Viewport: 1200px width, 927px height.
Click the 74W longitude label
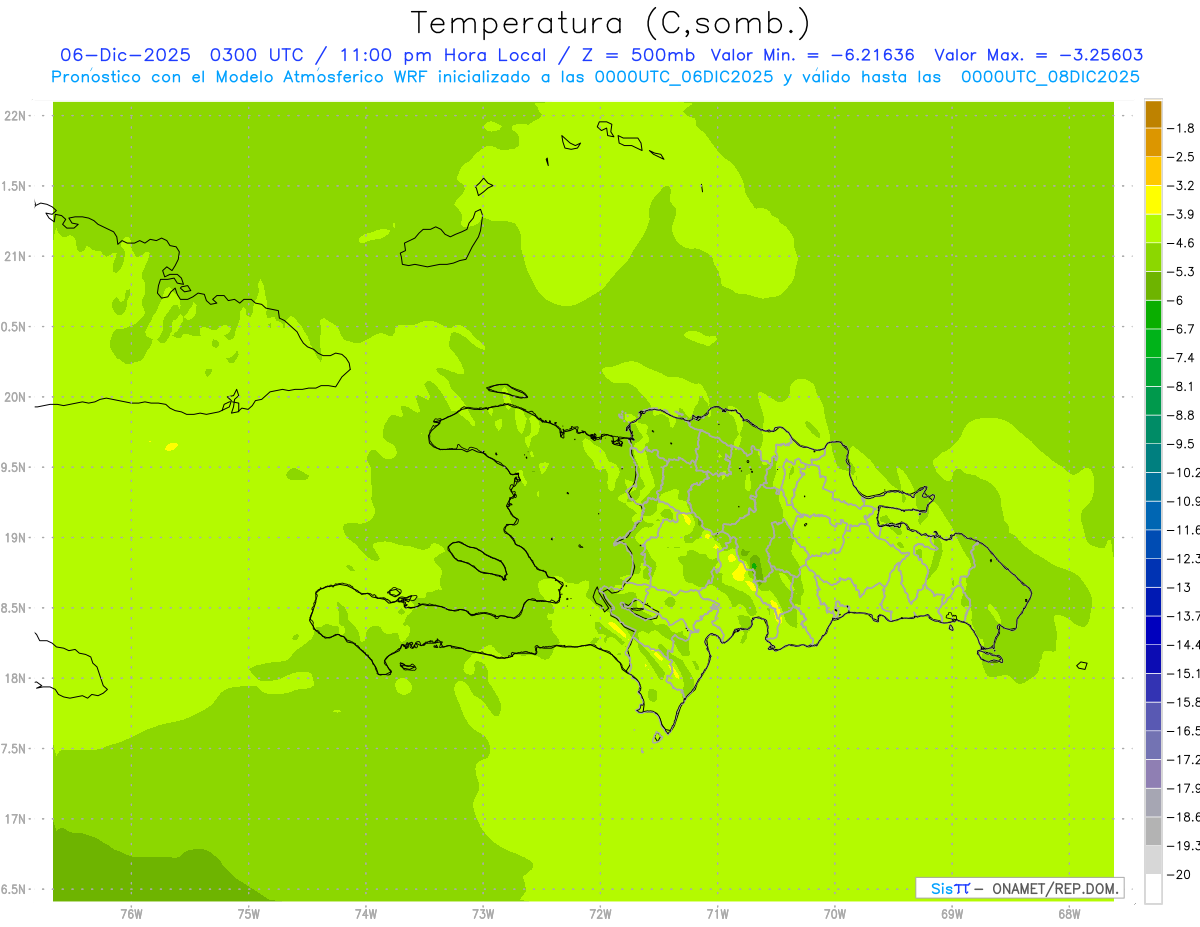[x=366, y=913]
